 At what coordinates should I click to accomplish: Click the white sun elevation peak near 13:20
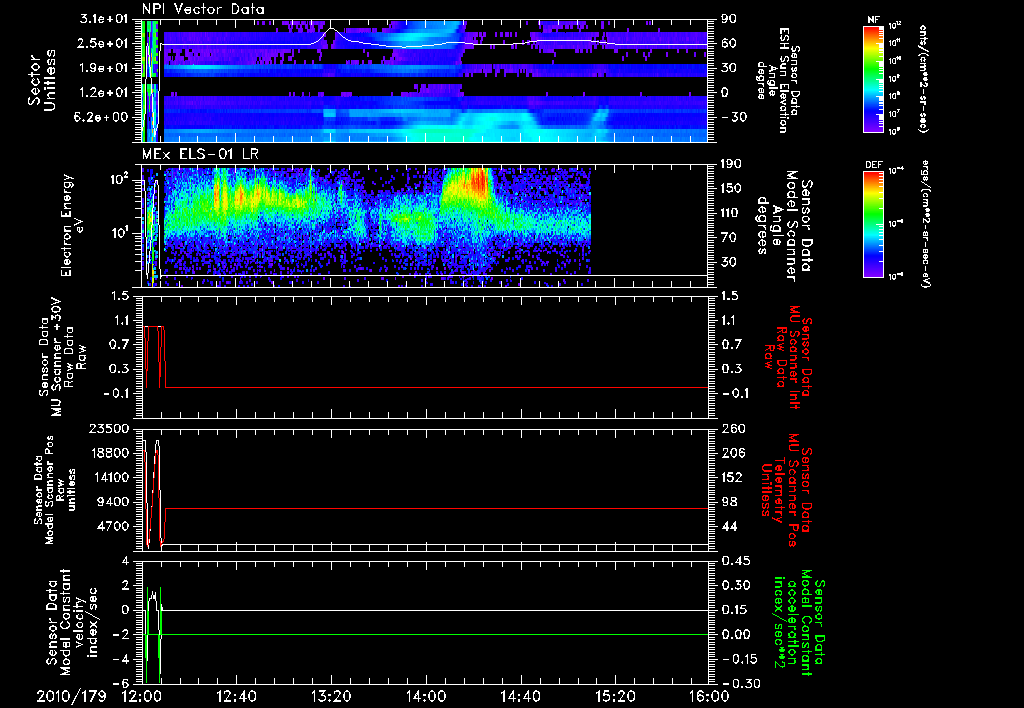331,29
